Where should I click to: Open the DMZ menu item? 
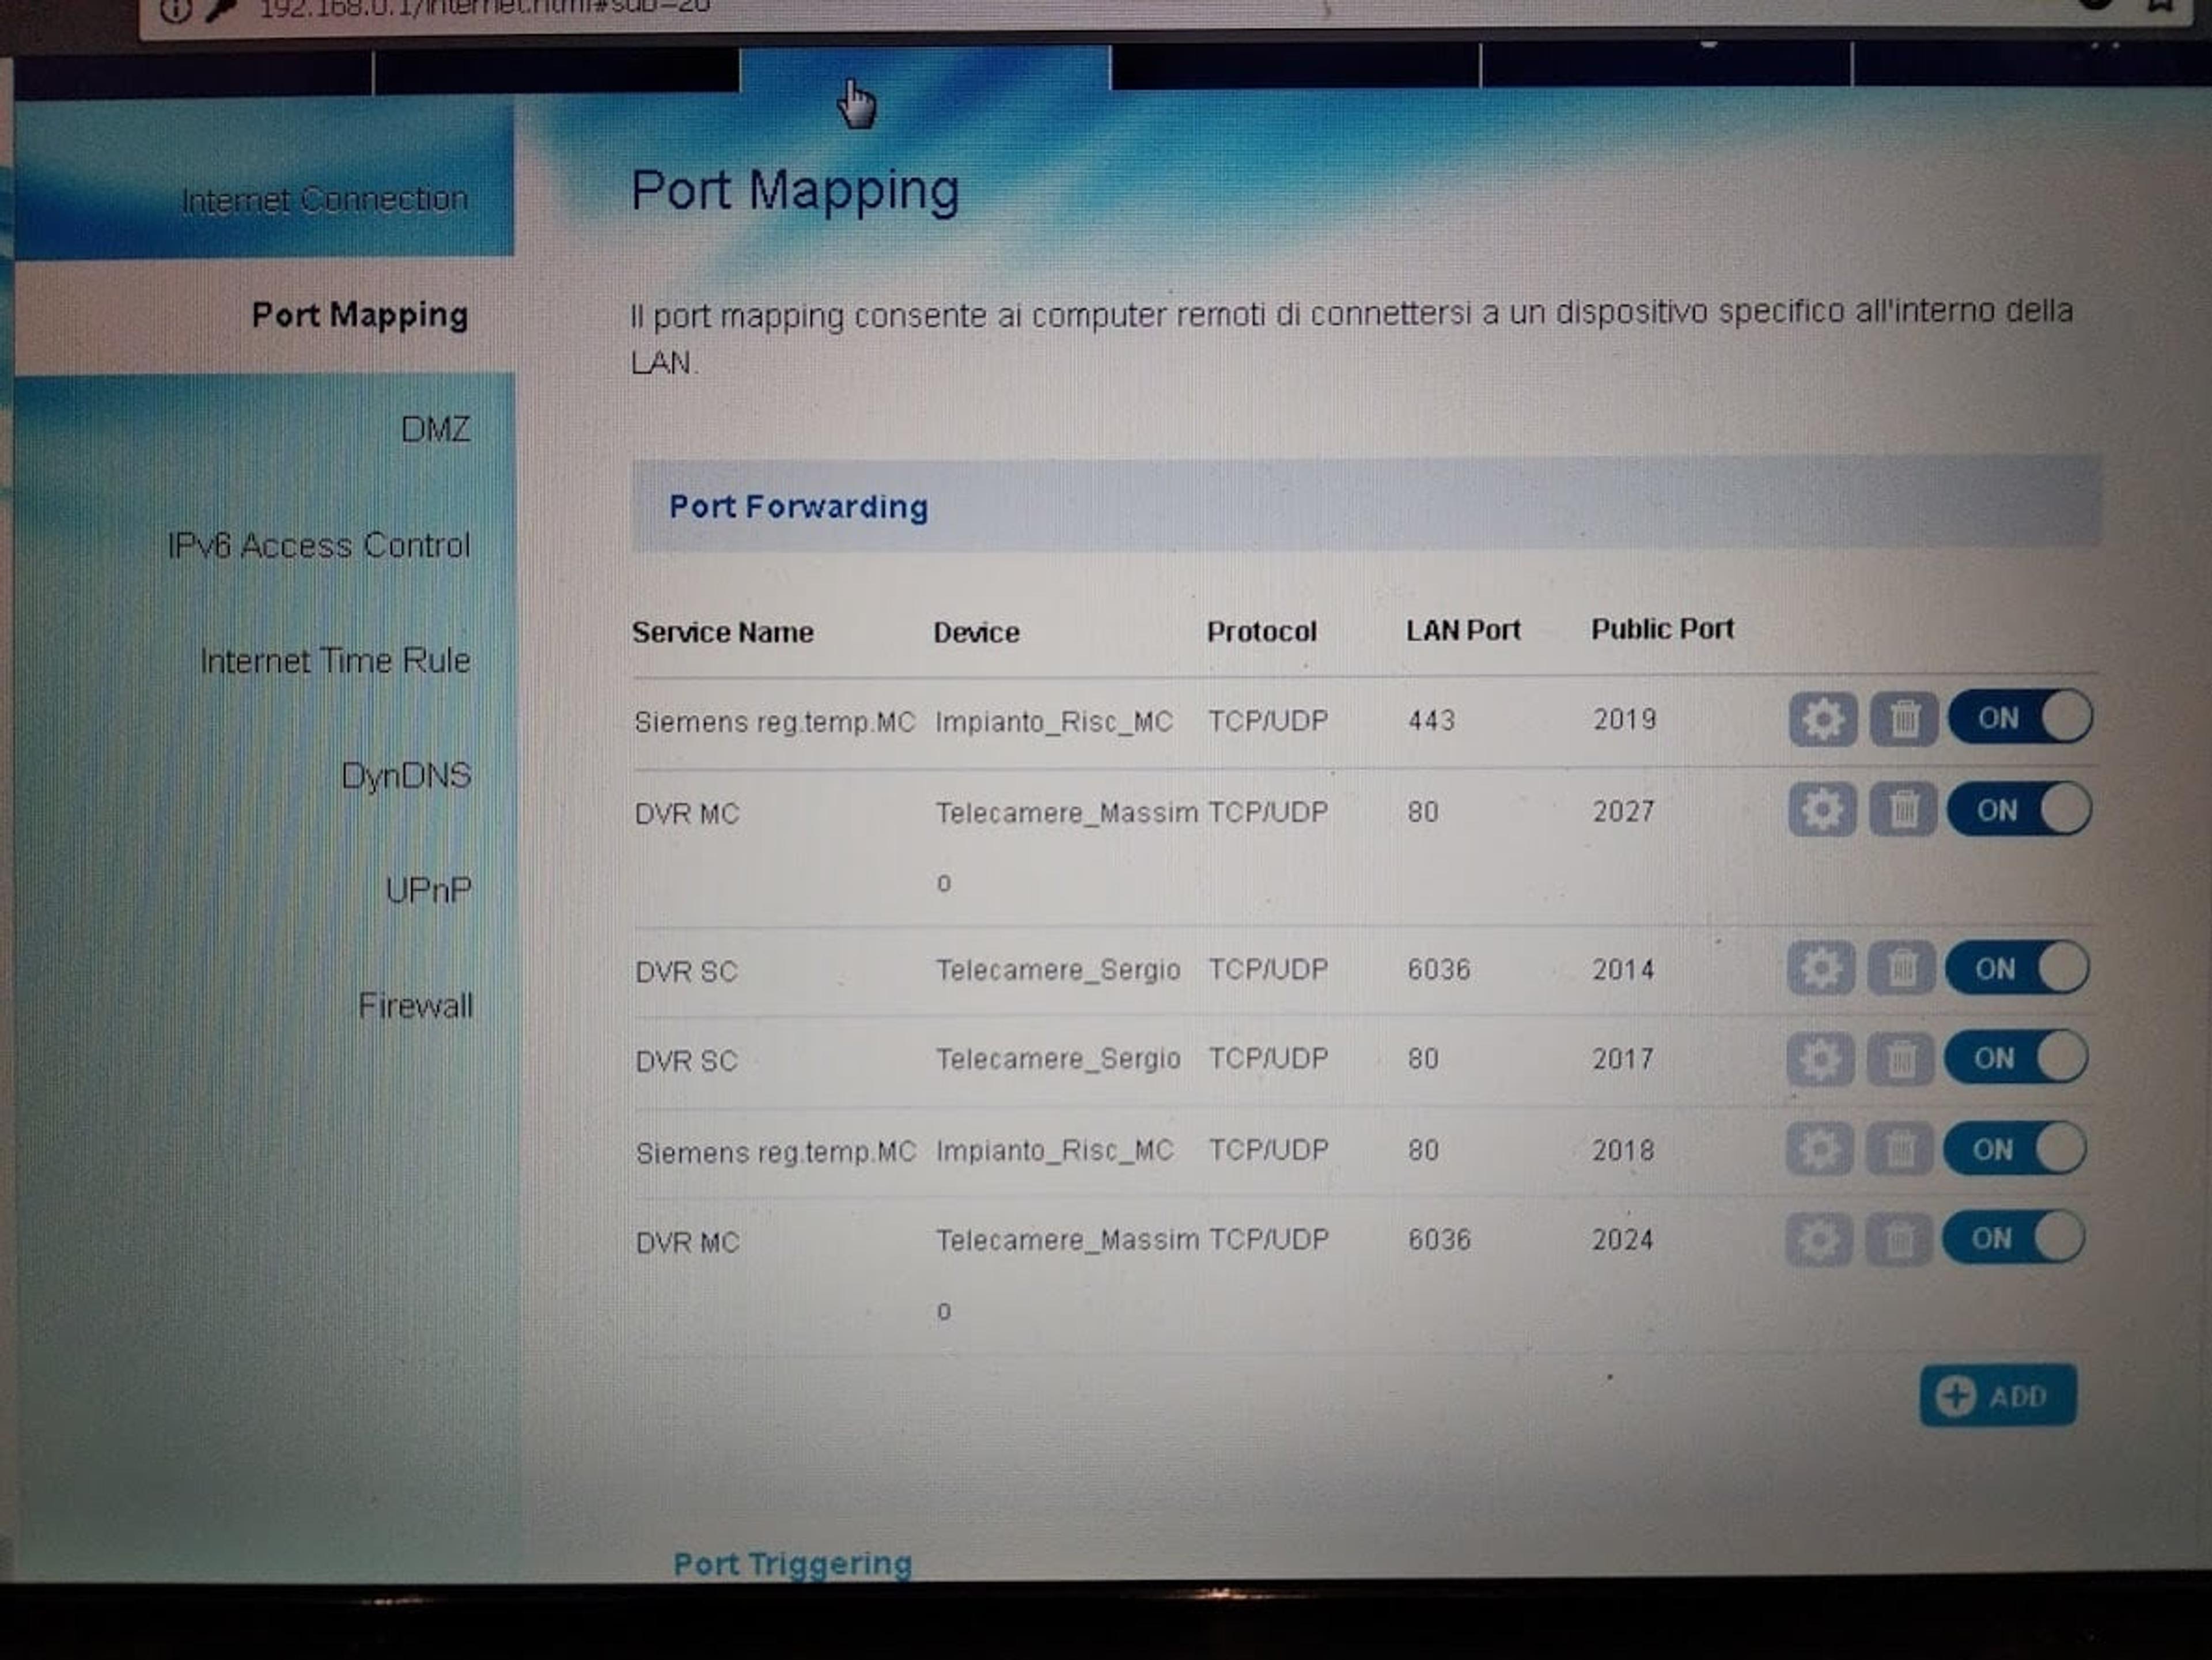(435, 430)
